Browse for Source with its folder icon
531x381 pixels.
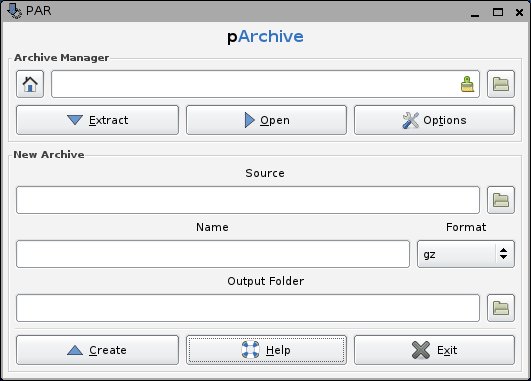[501, 200]
